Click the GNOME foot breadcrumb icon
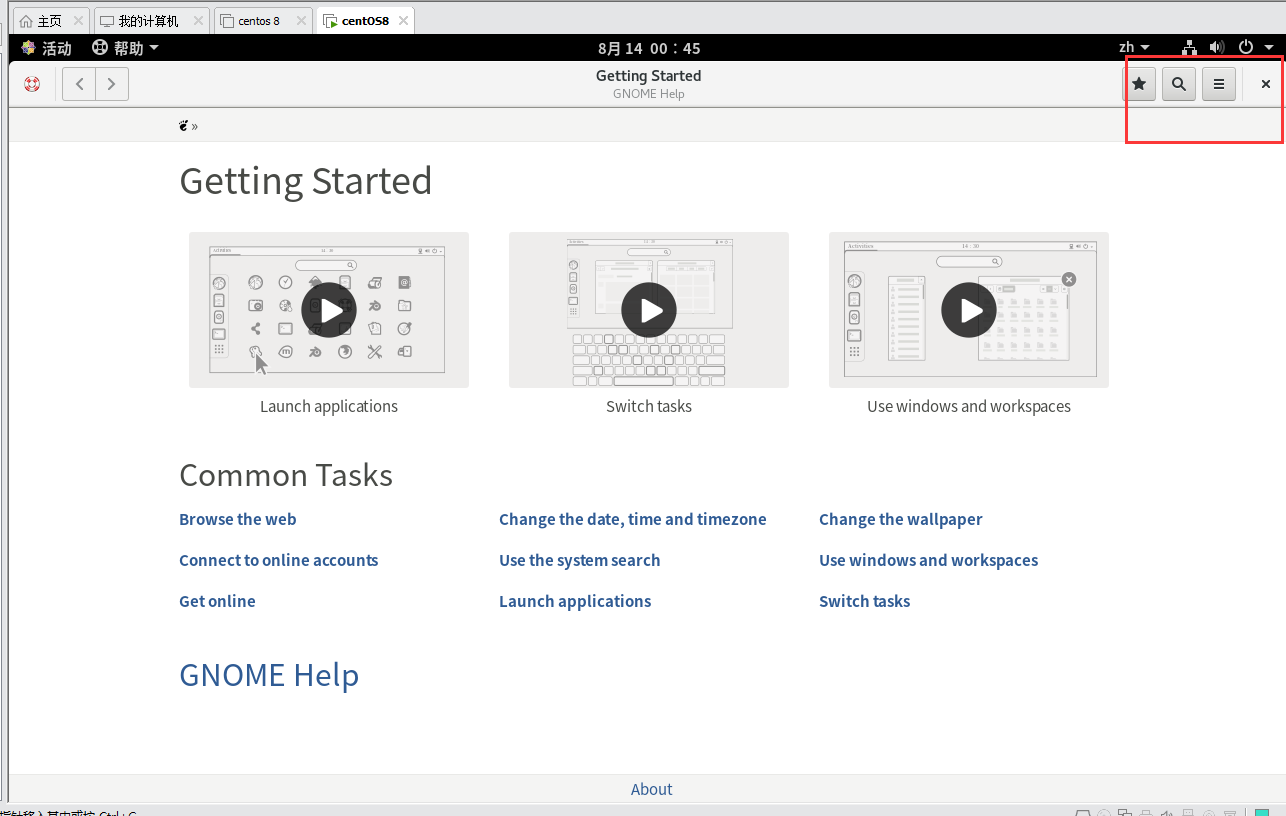This screenshot has height=816, width=1286. pos(184,125)
